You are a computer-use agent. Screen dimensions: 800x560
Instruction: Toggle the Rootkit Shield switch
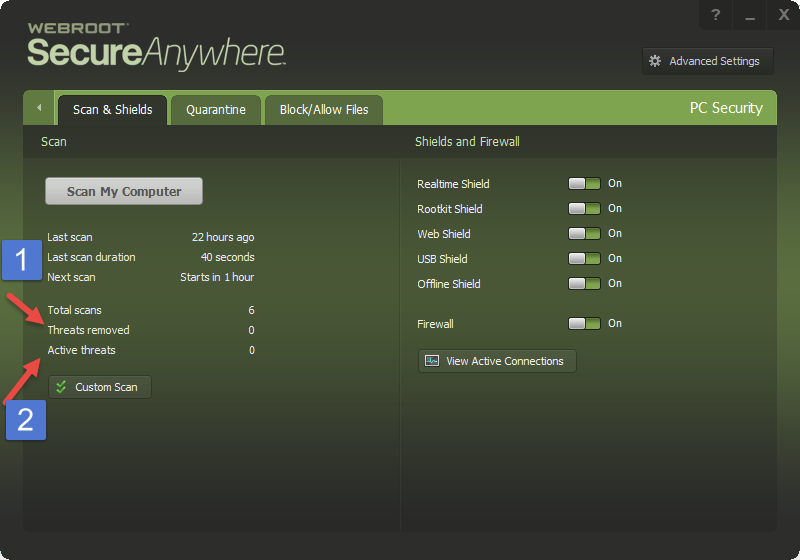coord(584,209)
